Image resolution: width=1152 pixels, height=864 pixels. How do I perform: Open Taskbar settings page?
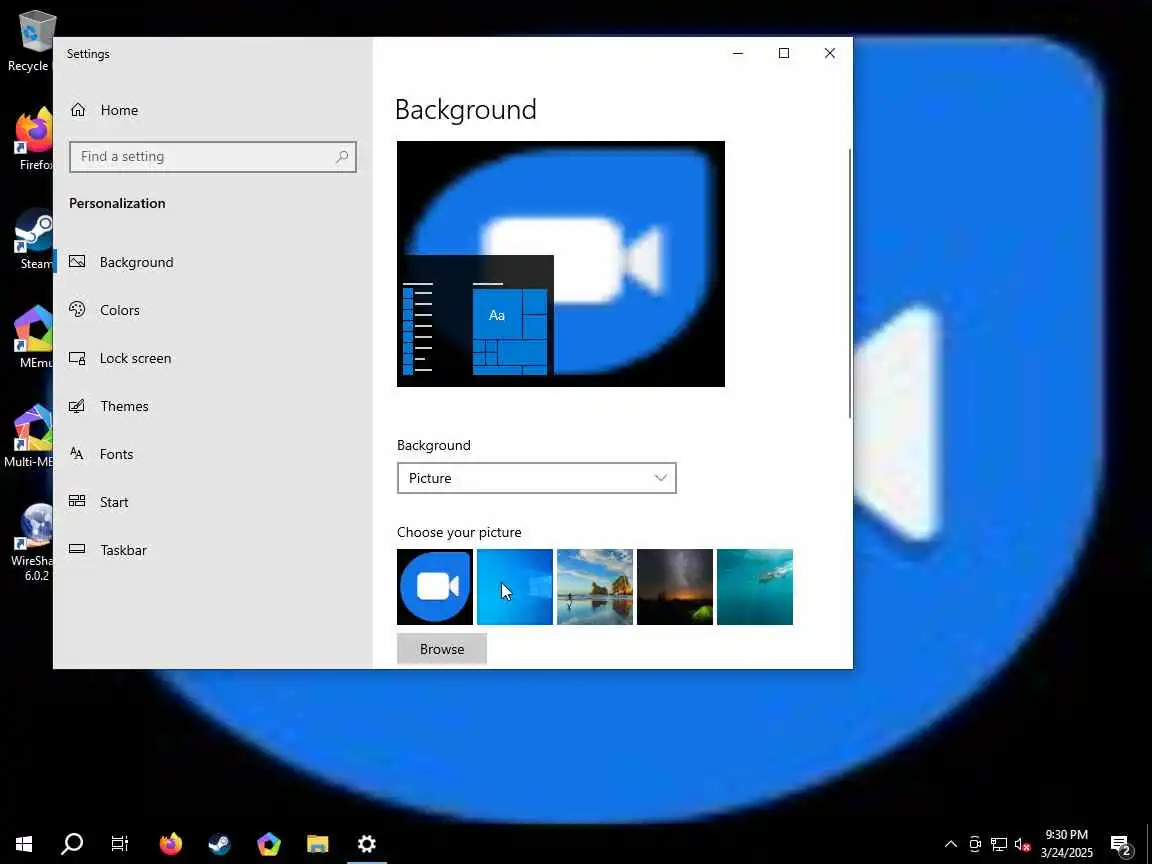213,550
